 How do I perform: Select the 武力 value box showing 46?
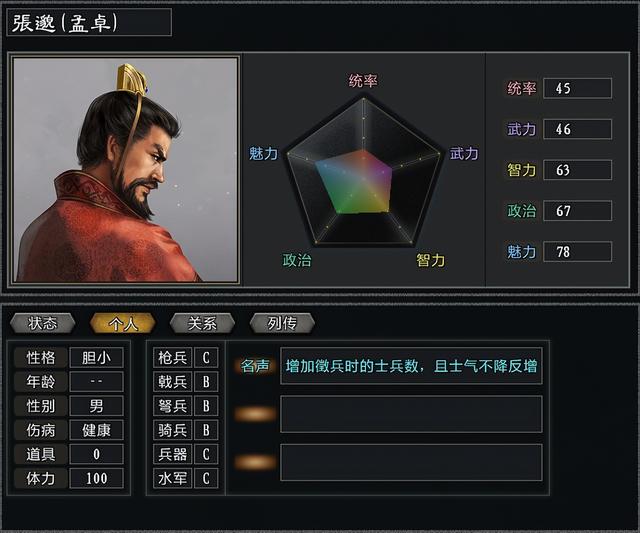pos(578,129)
